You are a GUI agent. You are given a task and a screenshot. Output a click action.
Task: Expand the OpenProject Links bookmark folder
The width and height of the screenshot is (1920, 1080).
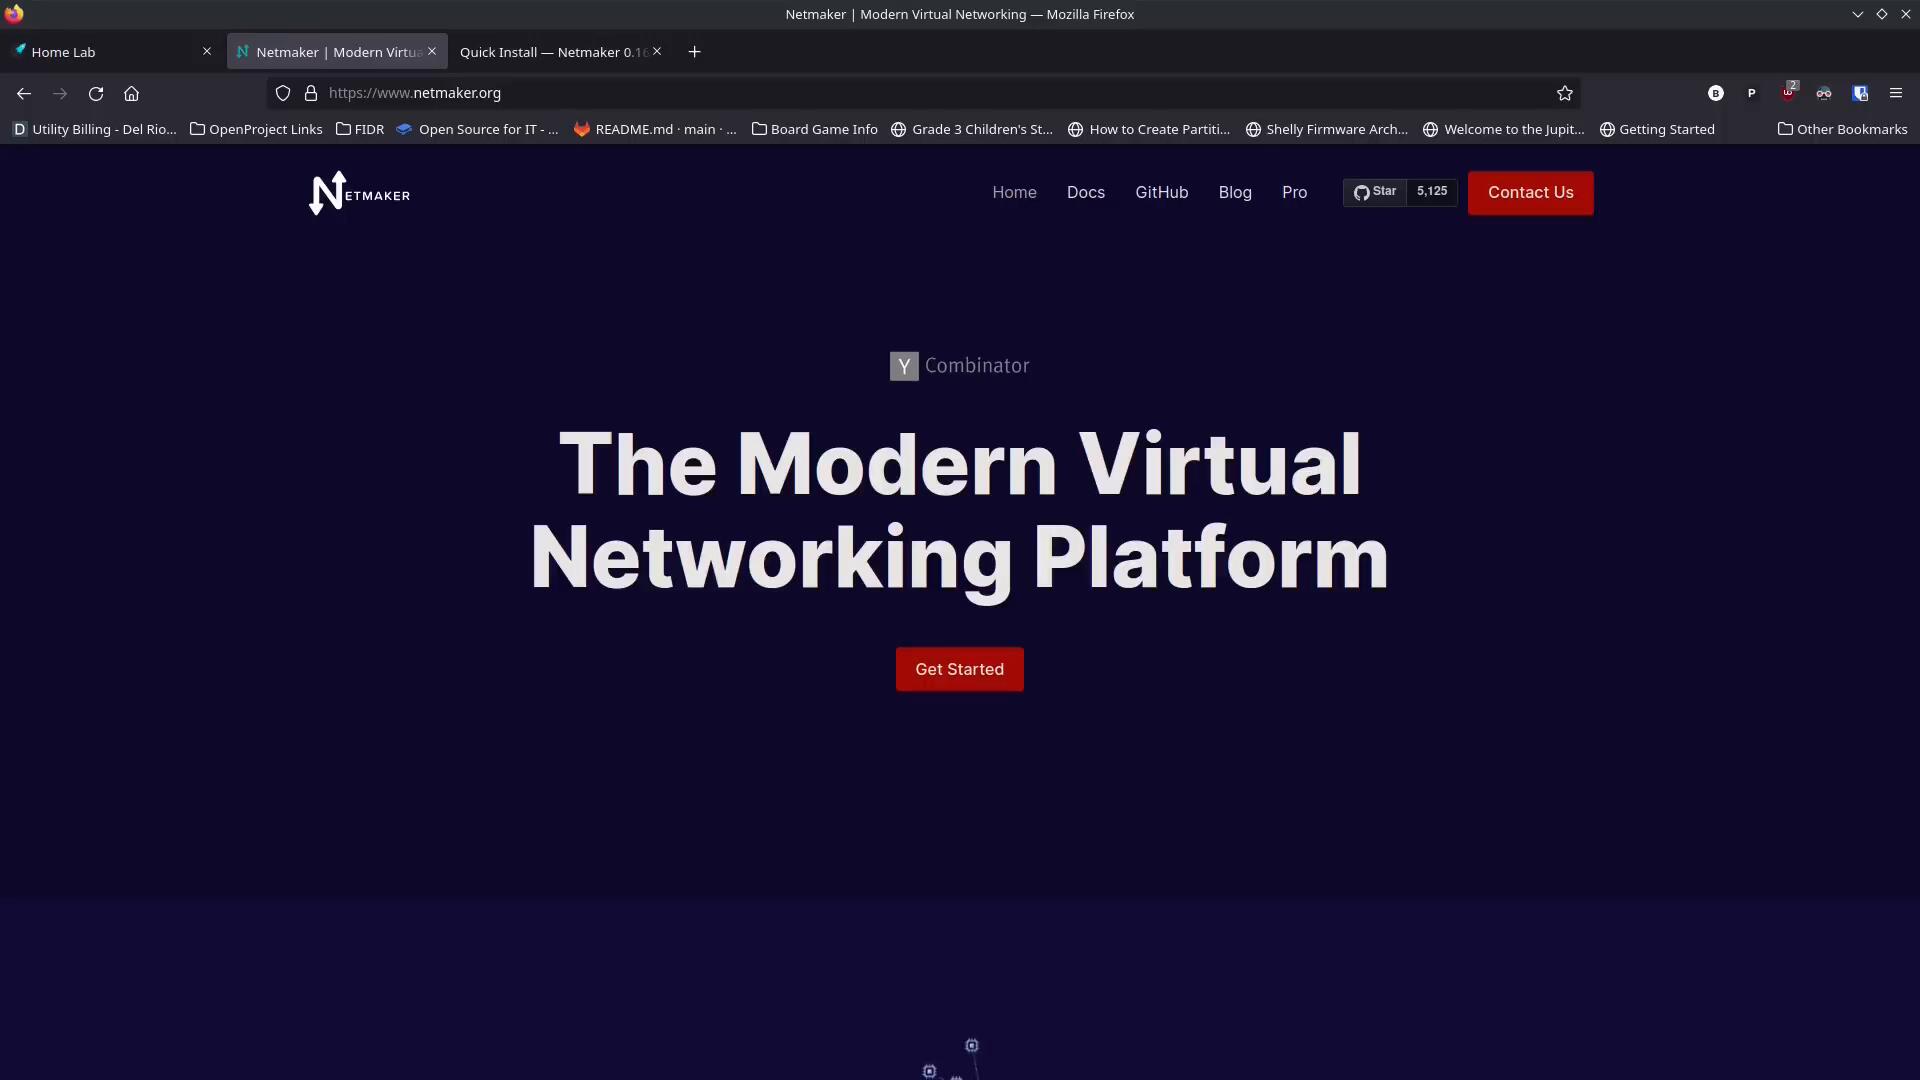pyautogui.click(x=256, y=129)
